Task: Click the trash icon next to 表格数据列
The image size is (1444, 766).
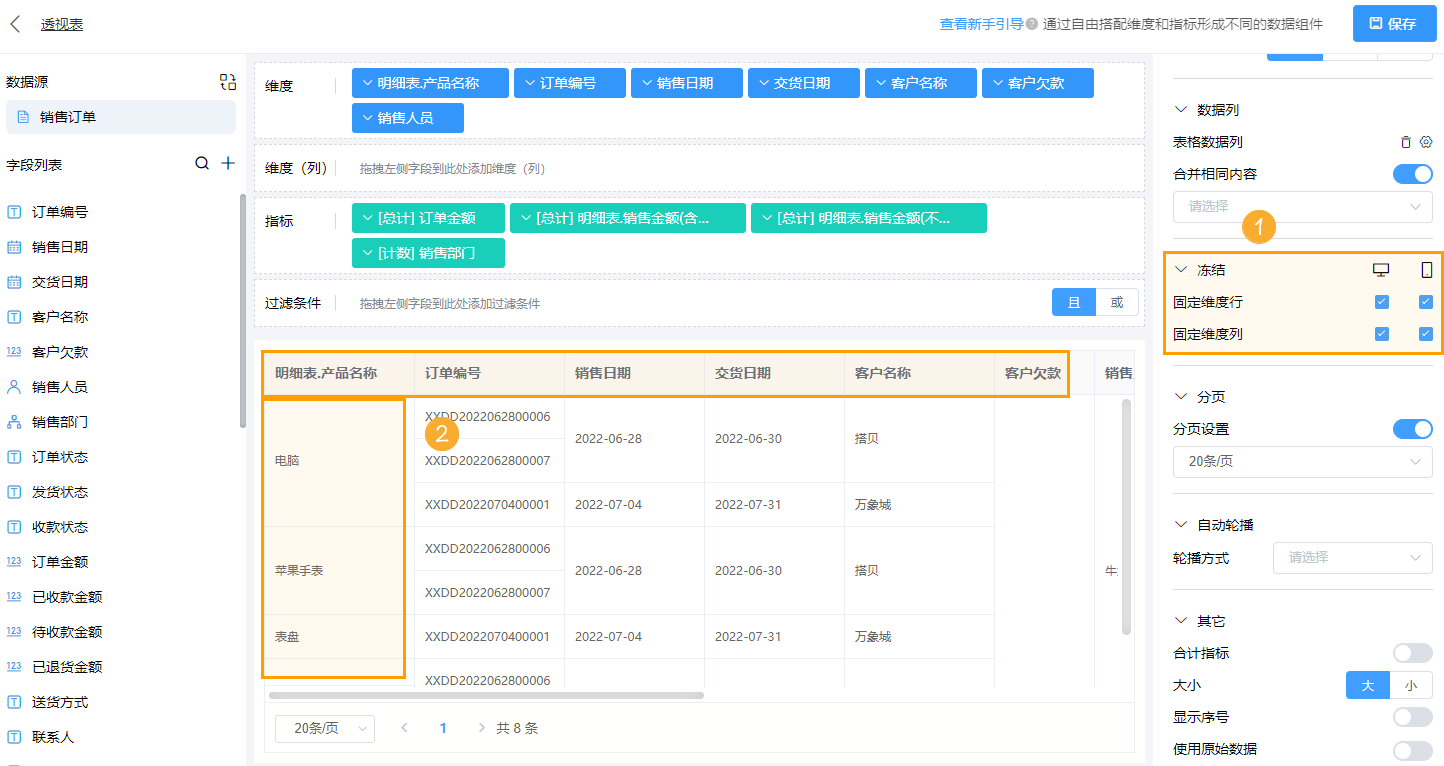Action: click(1406, 142)
